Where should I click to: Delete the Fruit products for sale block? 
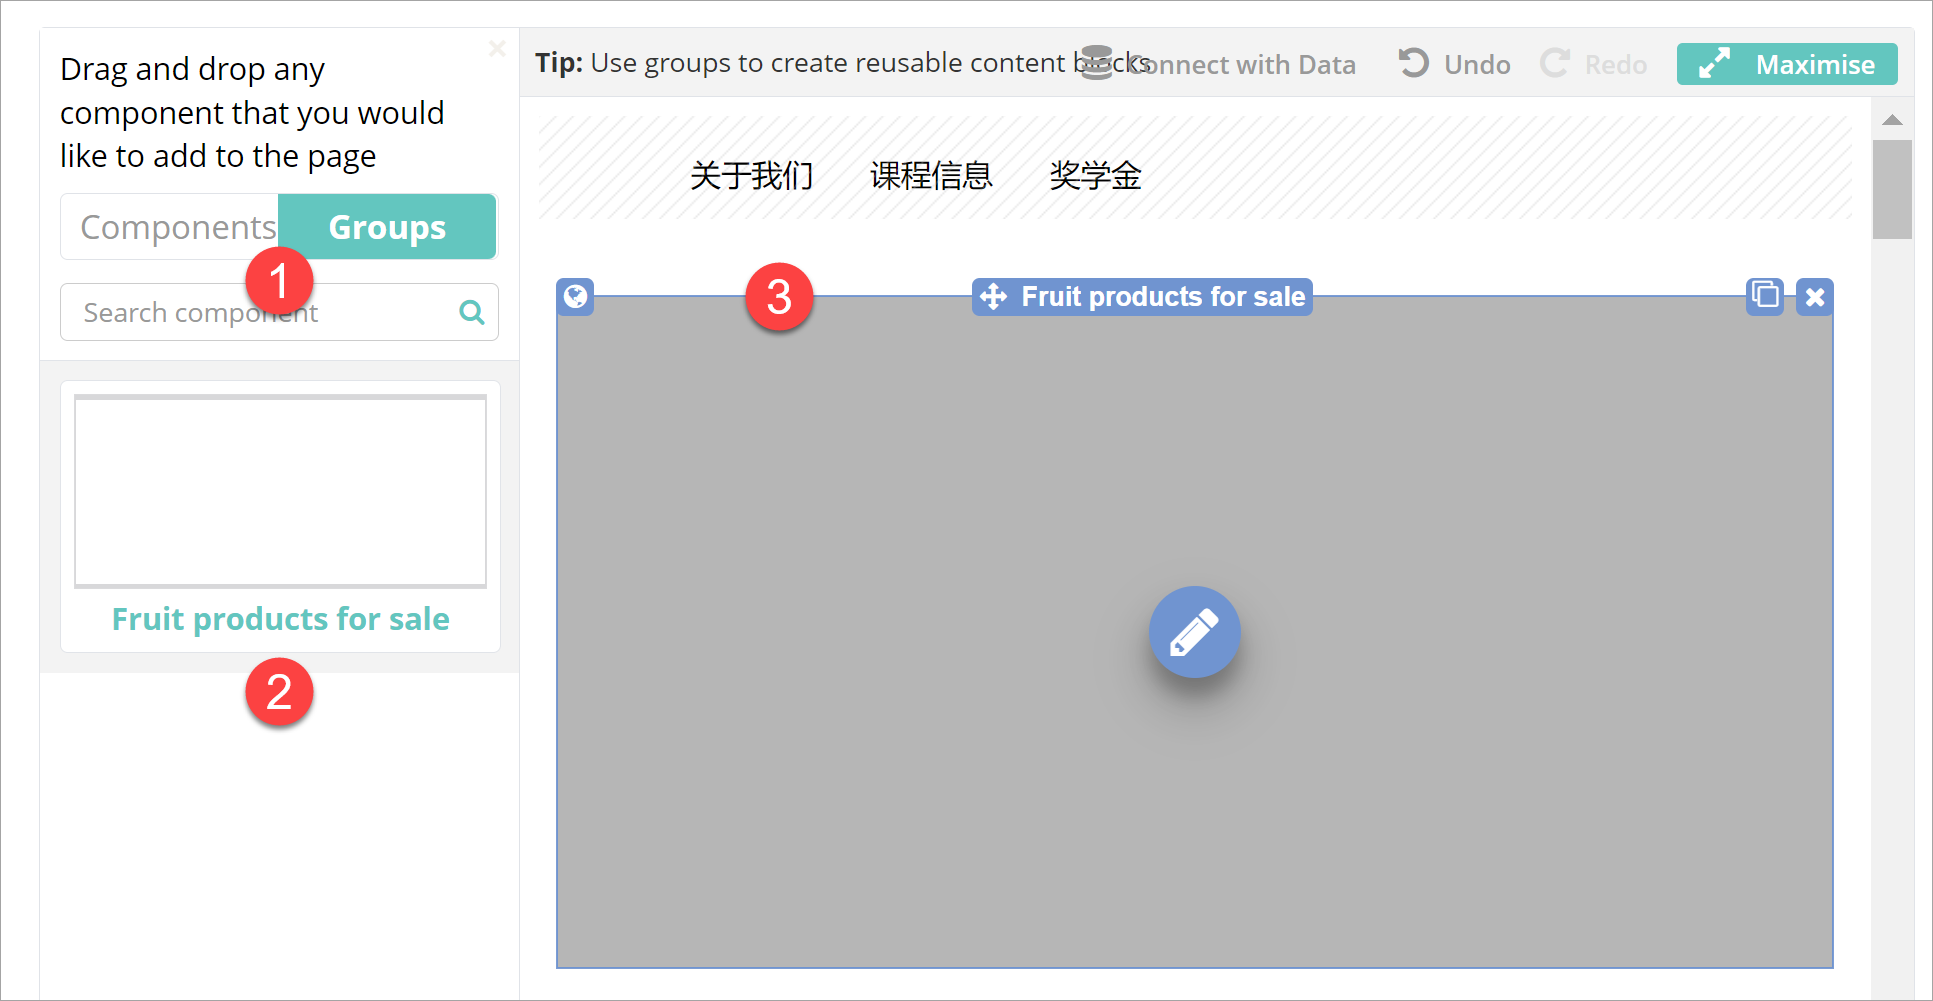click(1814, 297)
